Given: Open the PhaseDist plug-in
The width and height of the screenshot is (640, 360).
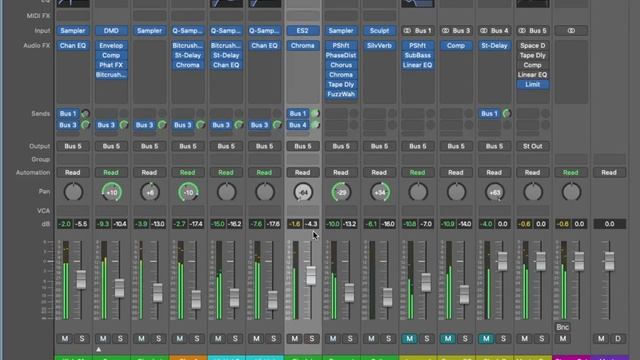Looking at the screenshot, I should pyautogui.click(x=341, y=55).
